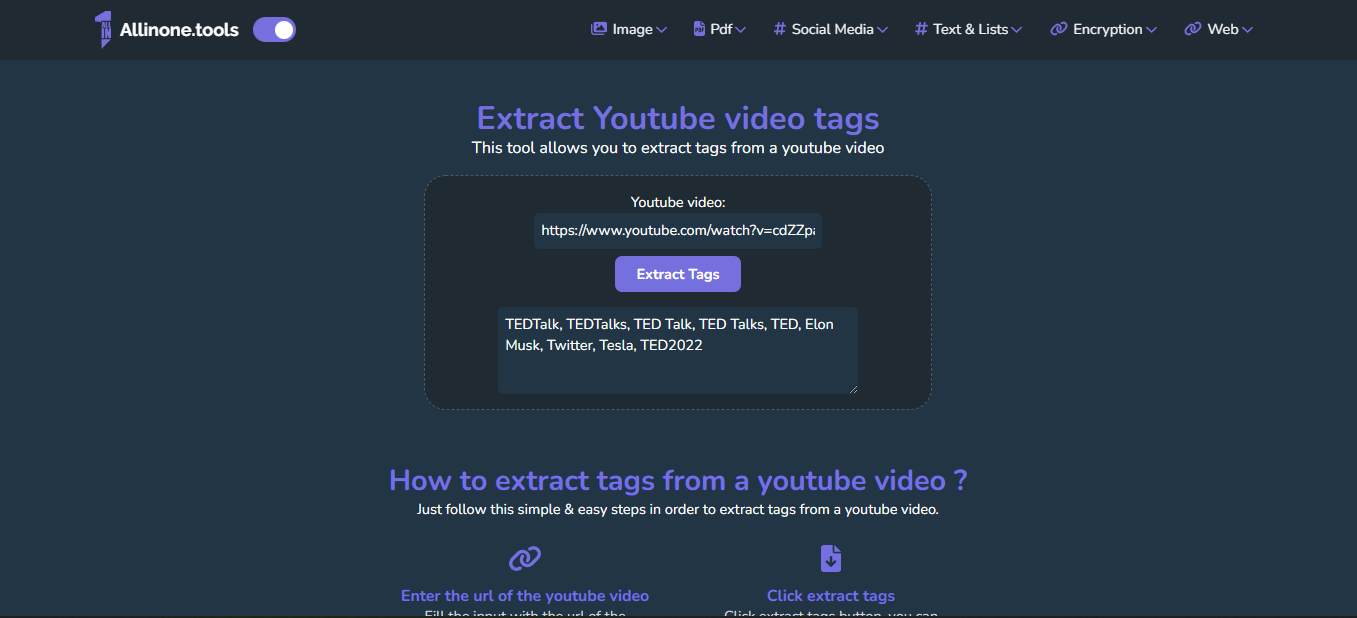Open the Pdf menu
Screen dimensions: 1357x618
pyautogui.click(x=720, y=29)
